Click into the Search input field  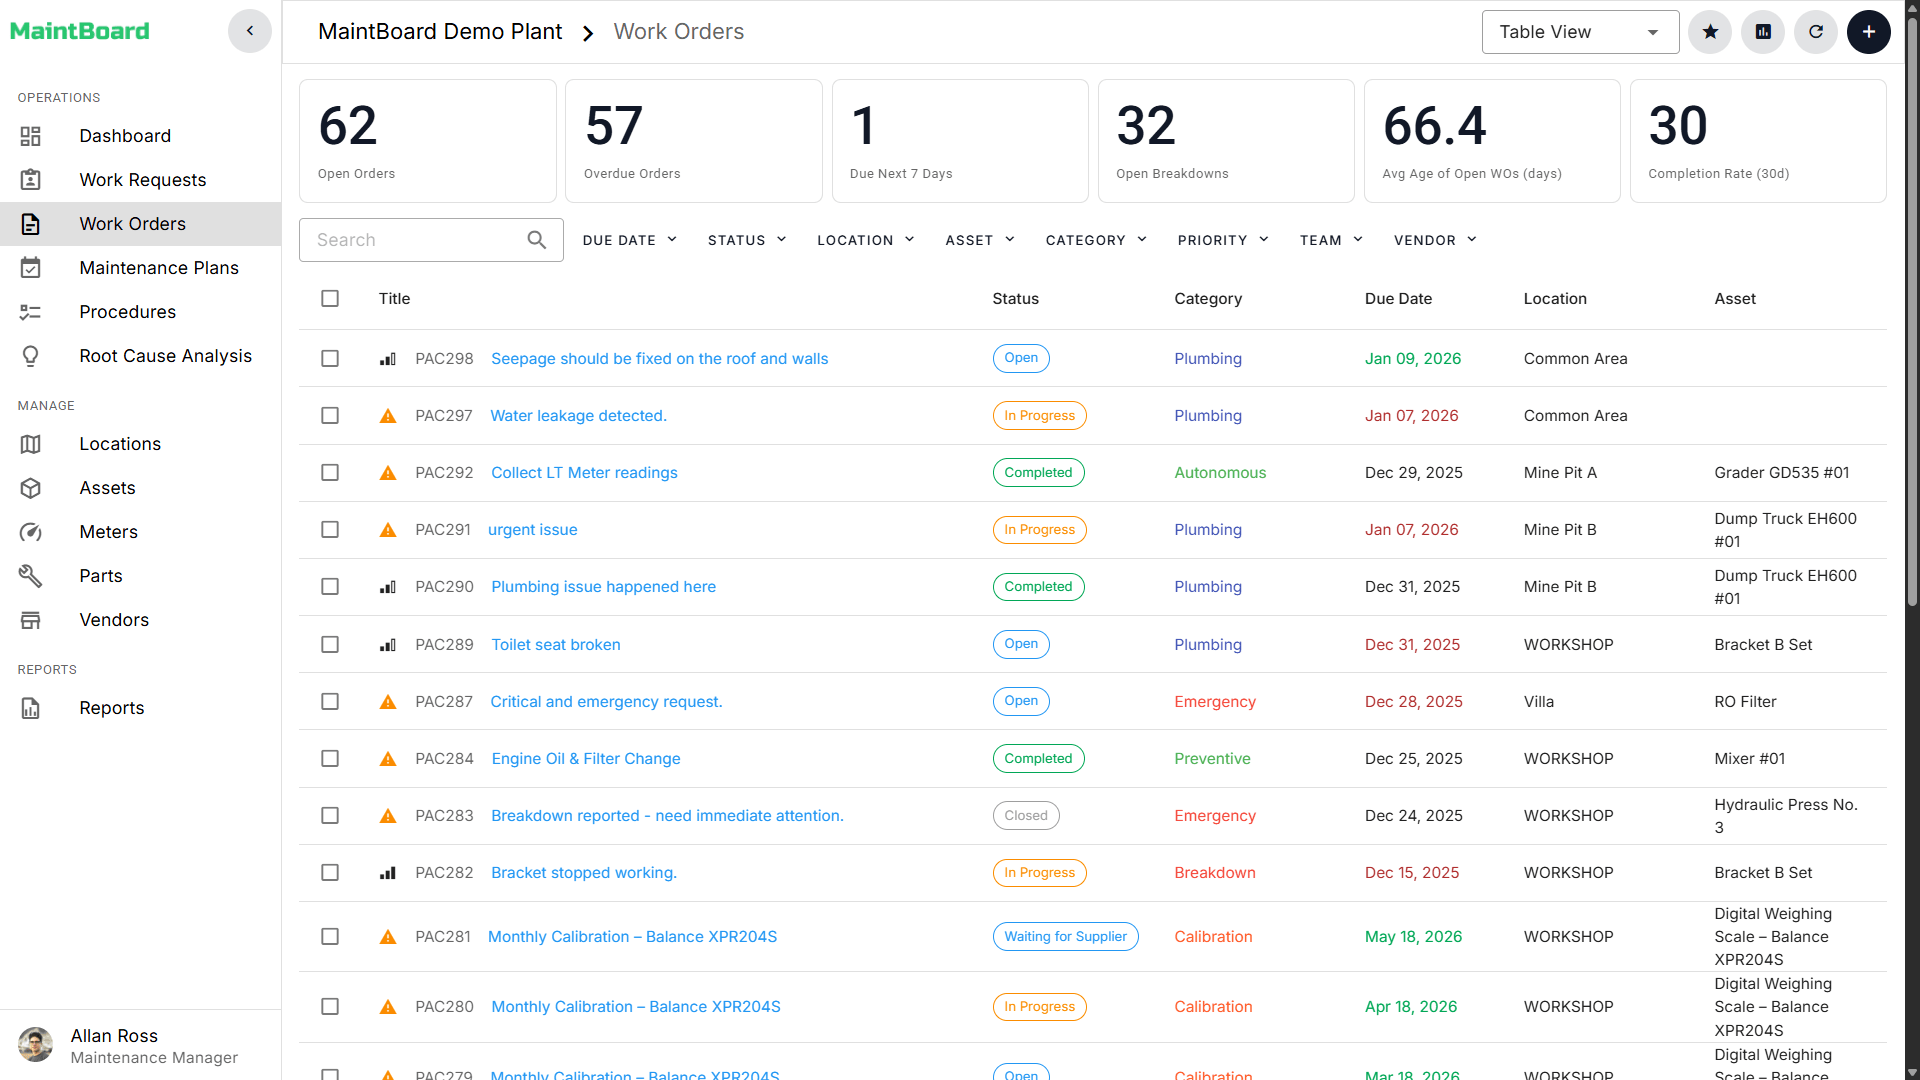415,240
